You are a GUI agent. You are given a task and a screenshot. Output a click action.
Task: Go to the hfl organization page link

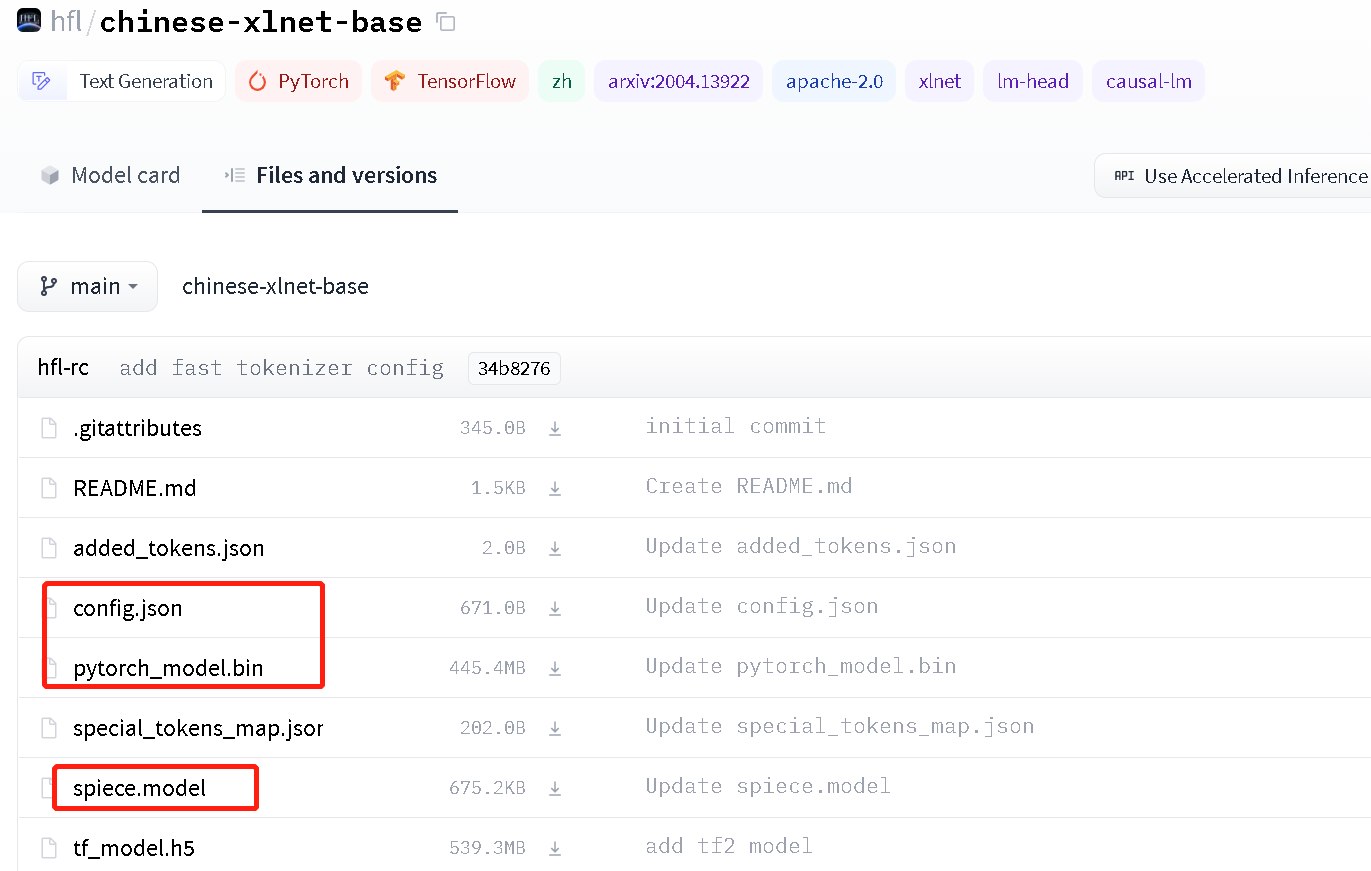66,21
